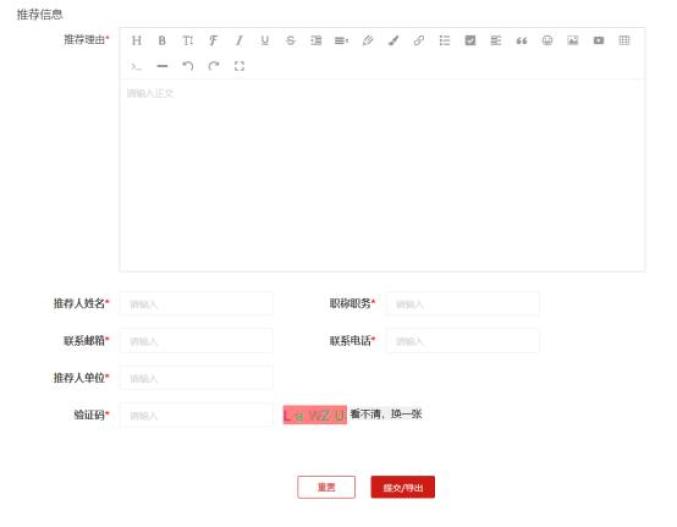The height and width of the screenshot is (527, 677).
Task: Toggle fullscreen editor mode
Action: (239, 66)
